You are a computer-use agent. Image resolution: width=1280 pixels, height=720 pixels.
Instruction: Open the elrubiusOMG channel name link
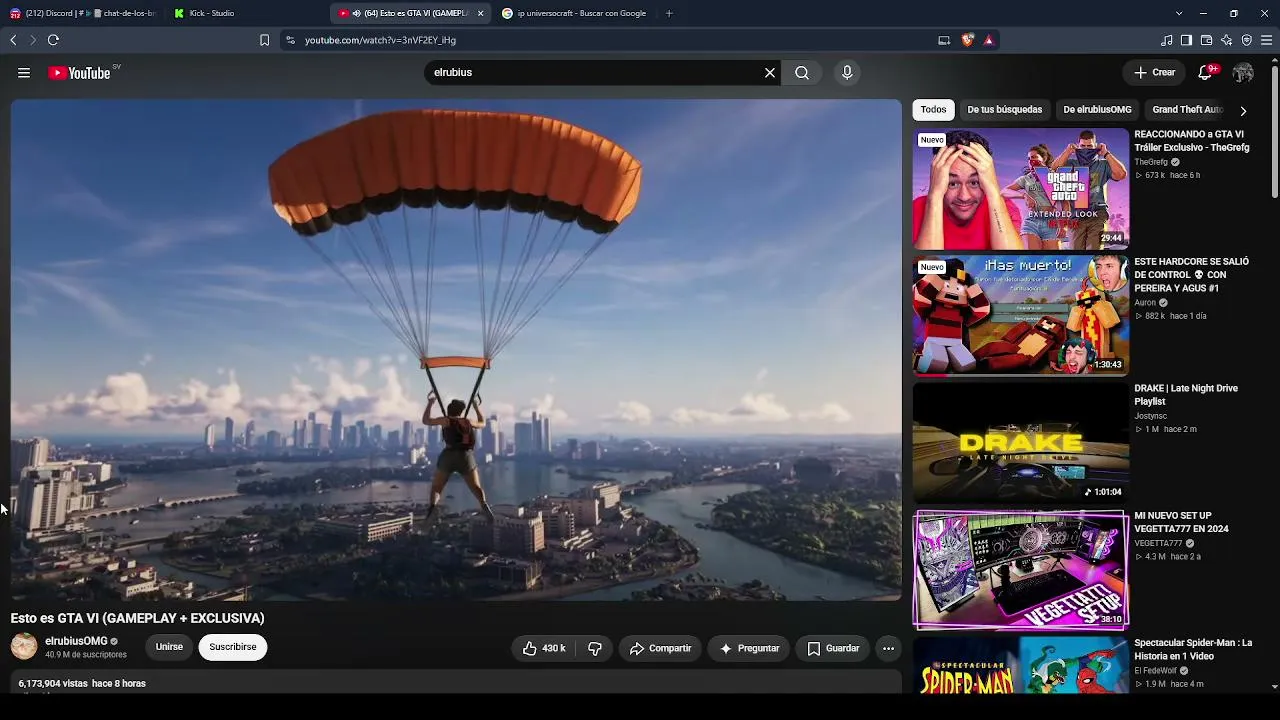coord(76,641)
